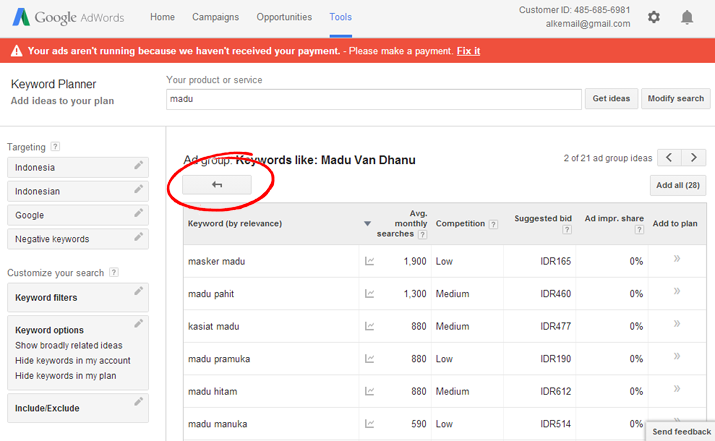Show trend chart for madu pahit
Image resolution: width=715 pixels, height=441 pixels.
pos(369,294)
